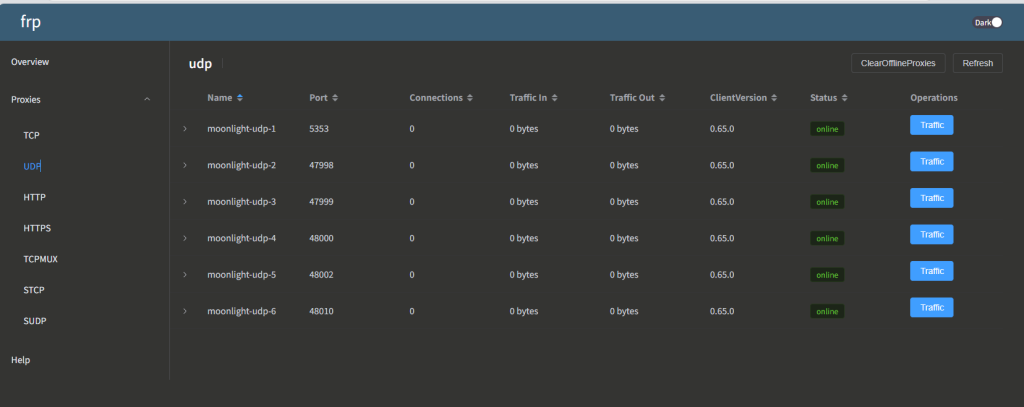
Task: Click the ClearOfflineProxies button
Action: tap(898, 63)
